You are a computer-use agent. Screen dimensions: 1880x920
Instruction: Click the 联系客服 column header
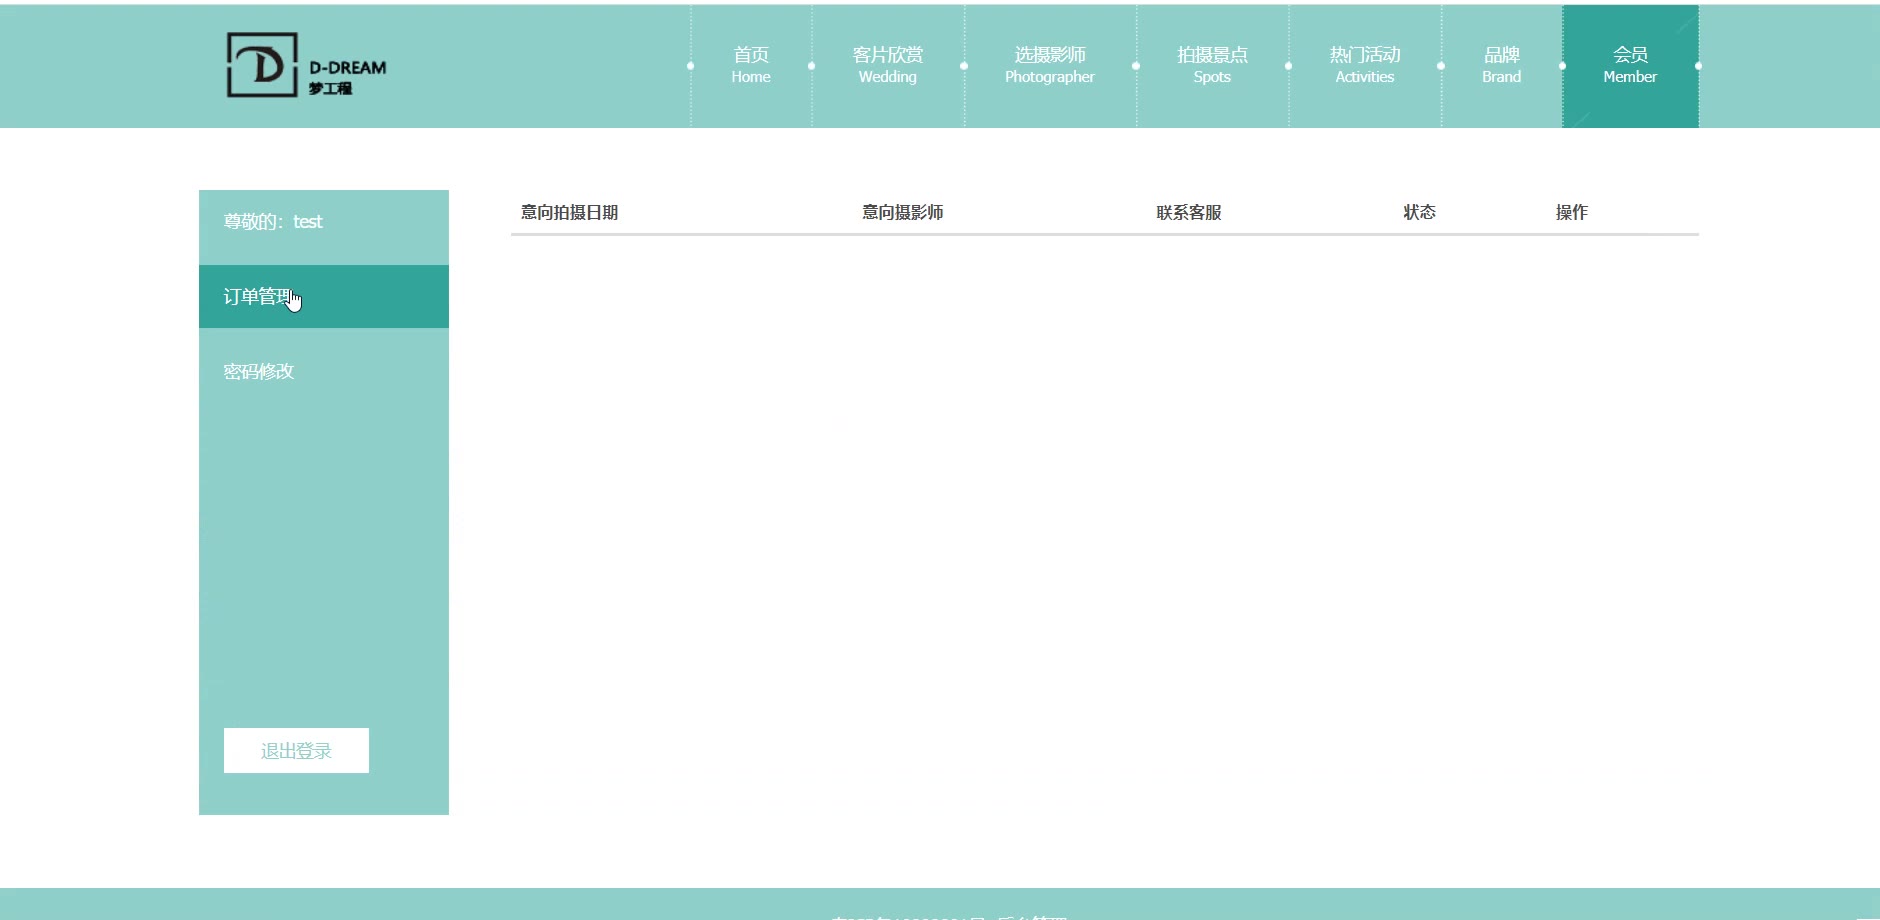tap(1188, 212)
